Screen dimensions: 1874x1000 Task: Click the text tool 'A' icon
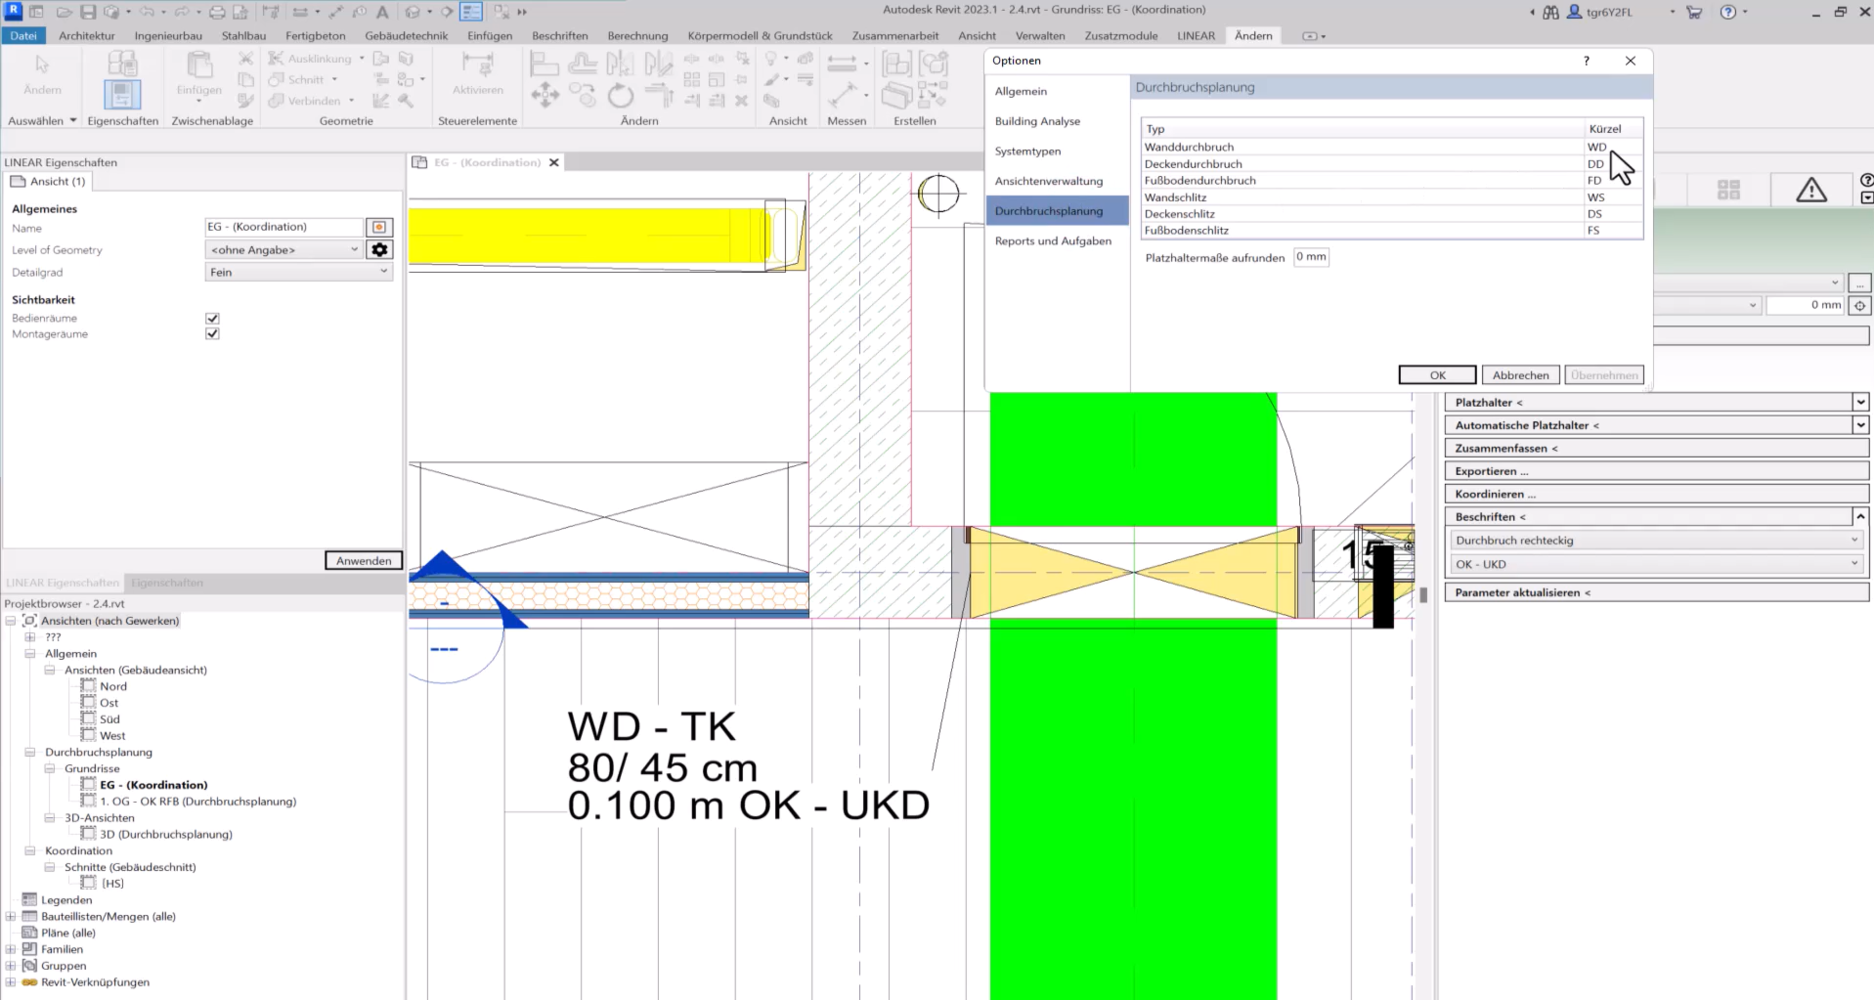coord(382,12)
